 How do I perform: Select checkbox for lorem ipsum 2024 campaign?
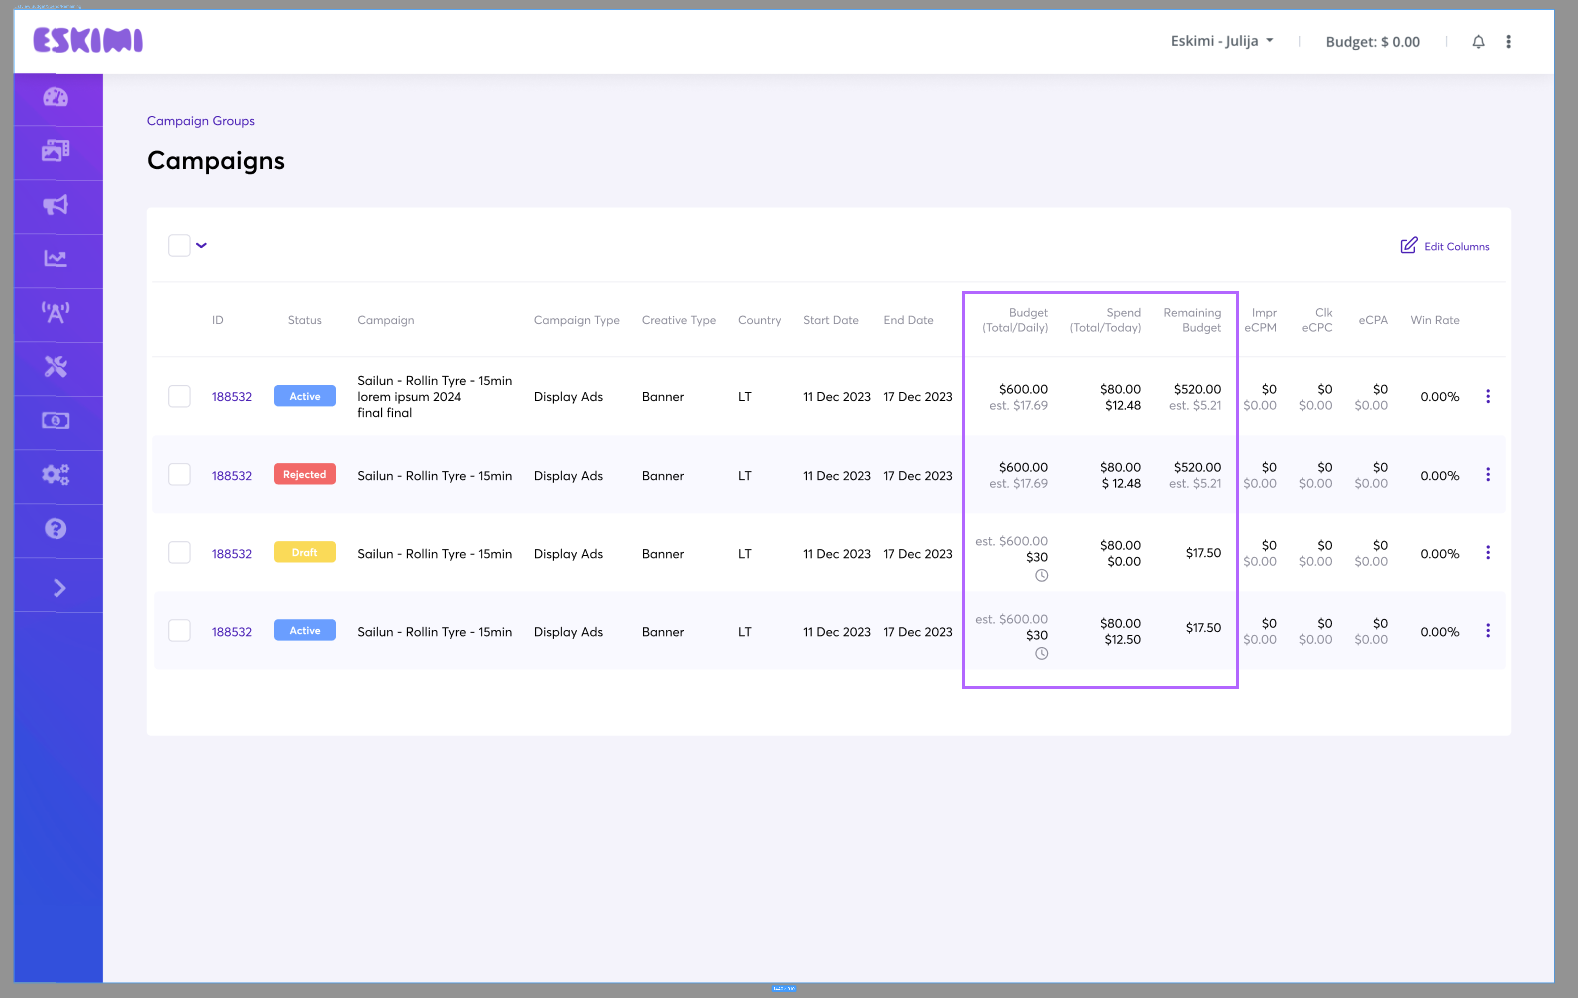click(179, 396)
